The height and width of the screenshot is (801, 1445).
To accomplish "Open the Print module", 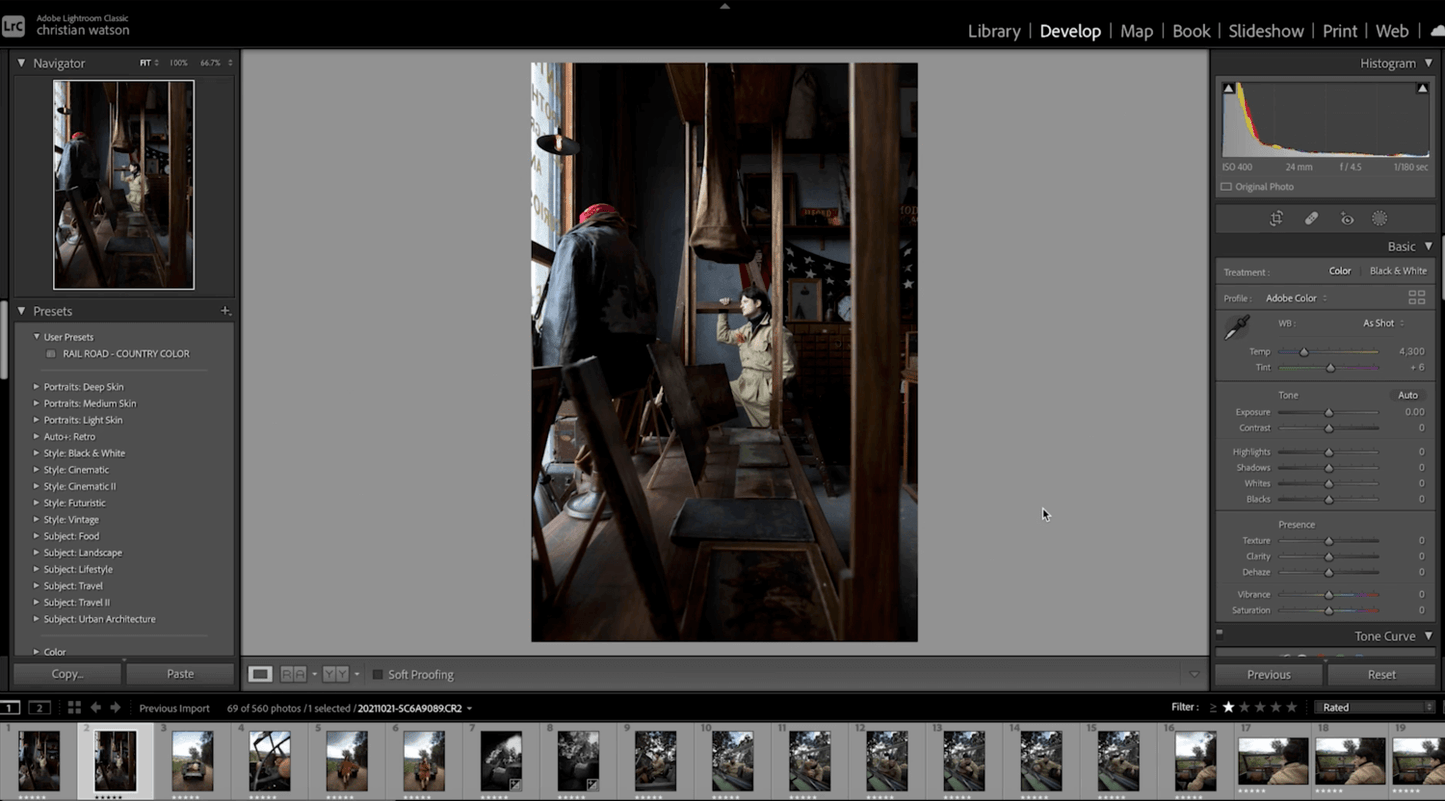I will [x=1339, y=31].
